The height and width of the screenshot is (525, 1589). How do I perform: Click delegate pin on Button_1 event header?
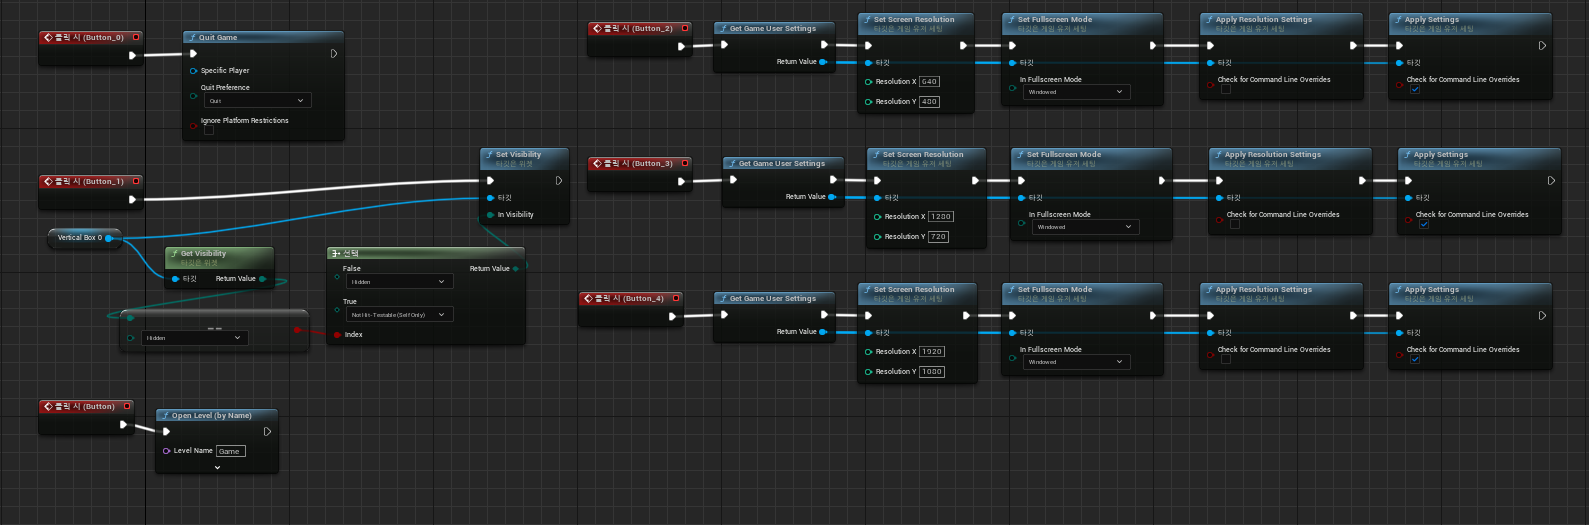point(137,181)
